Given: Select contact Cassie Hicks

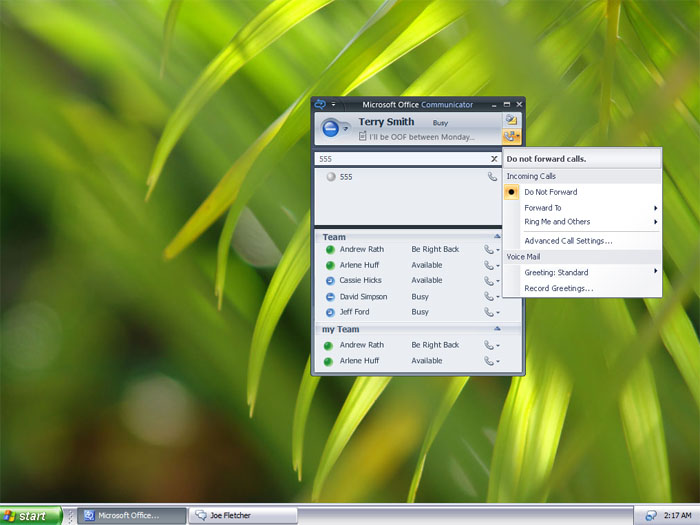Looking at the screenshot, I should click(360, 280).
